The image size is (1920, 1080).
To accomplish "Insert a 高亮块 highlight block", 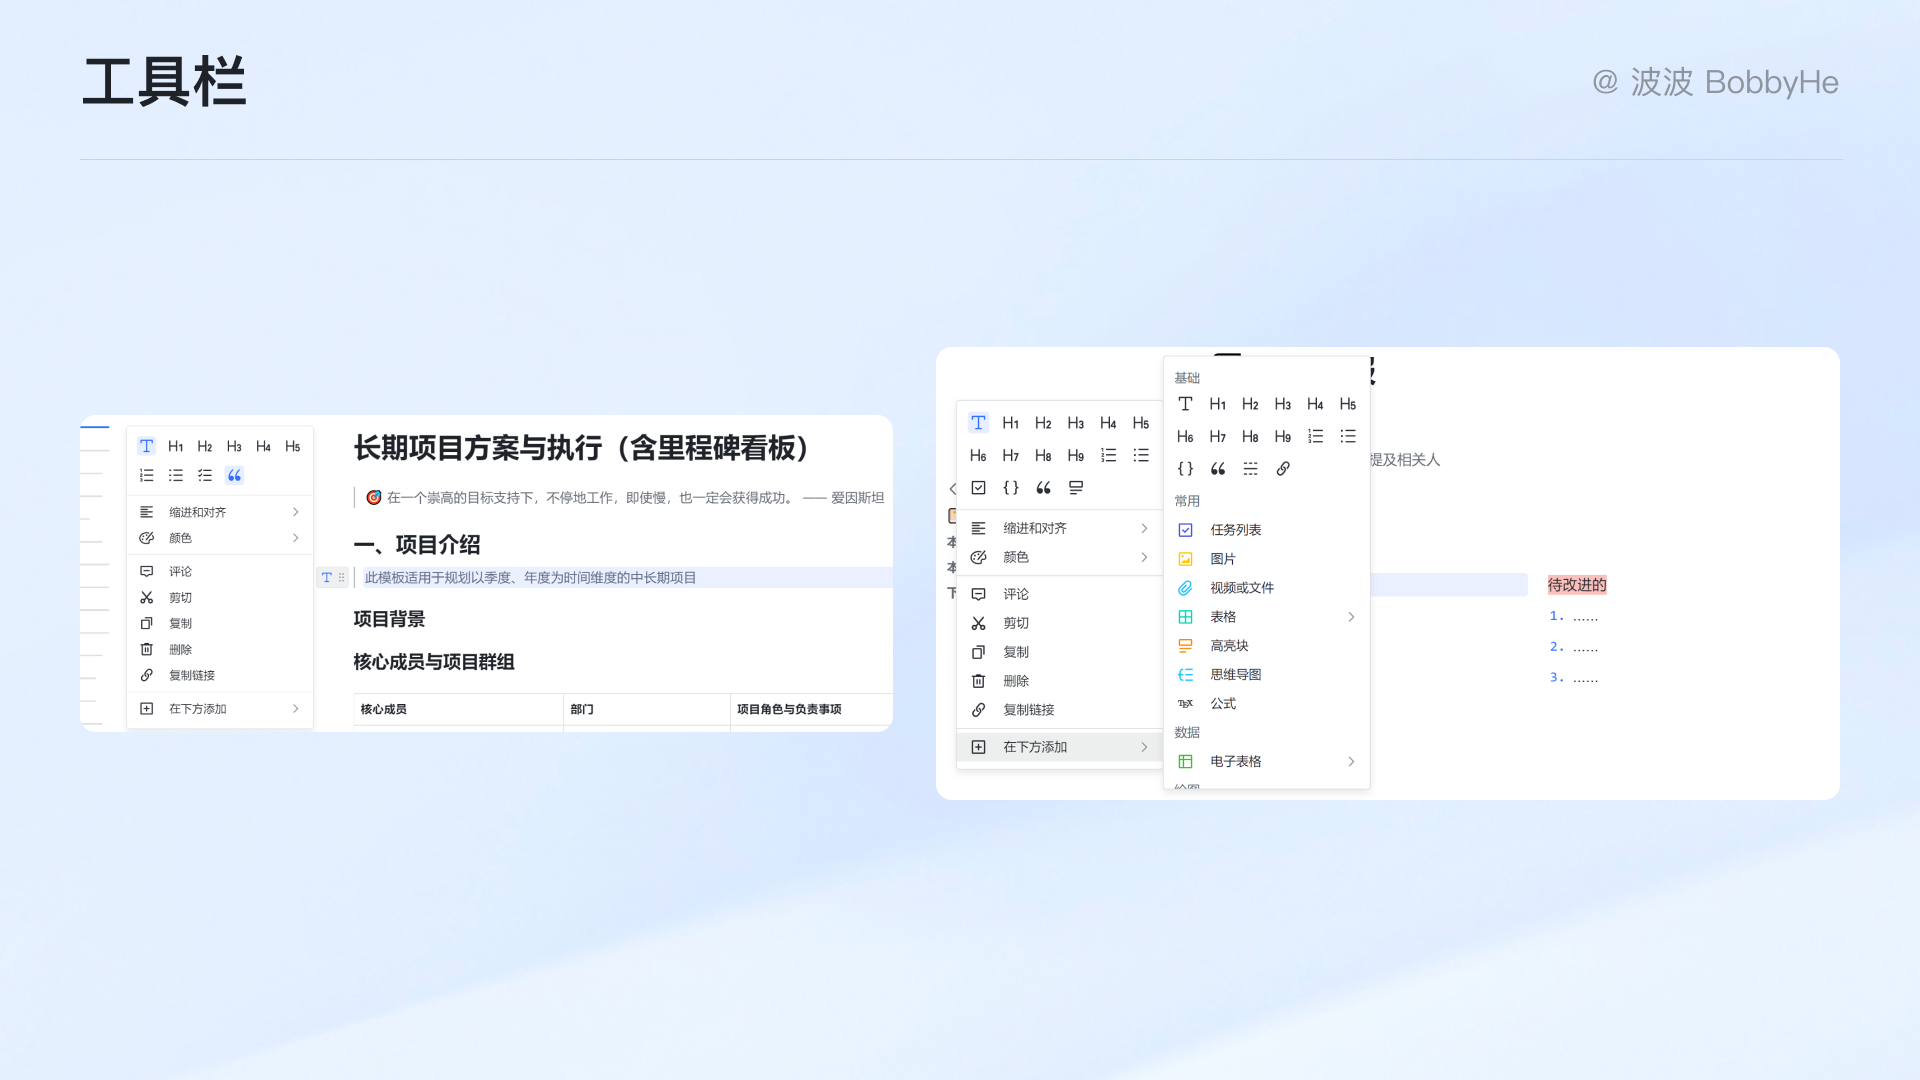I will tap(1229, 646).
